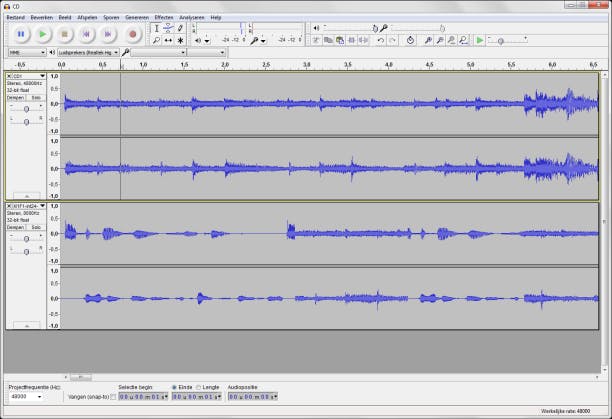The width and height of the screenshot is (612, 419).
Task: Open the Effecten menu
Action: 163,17
